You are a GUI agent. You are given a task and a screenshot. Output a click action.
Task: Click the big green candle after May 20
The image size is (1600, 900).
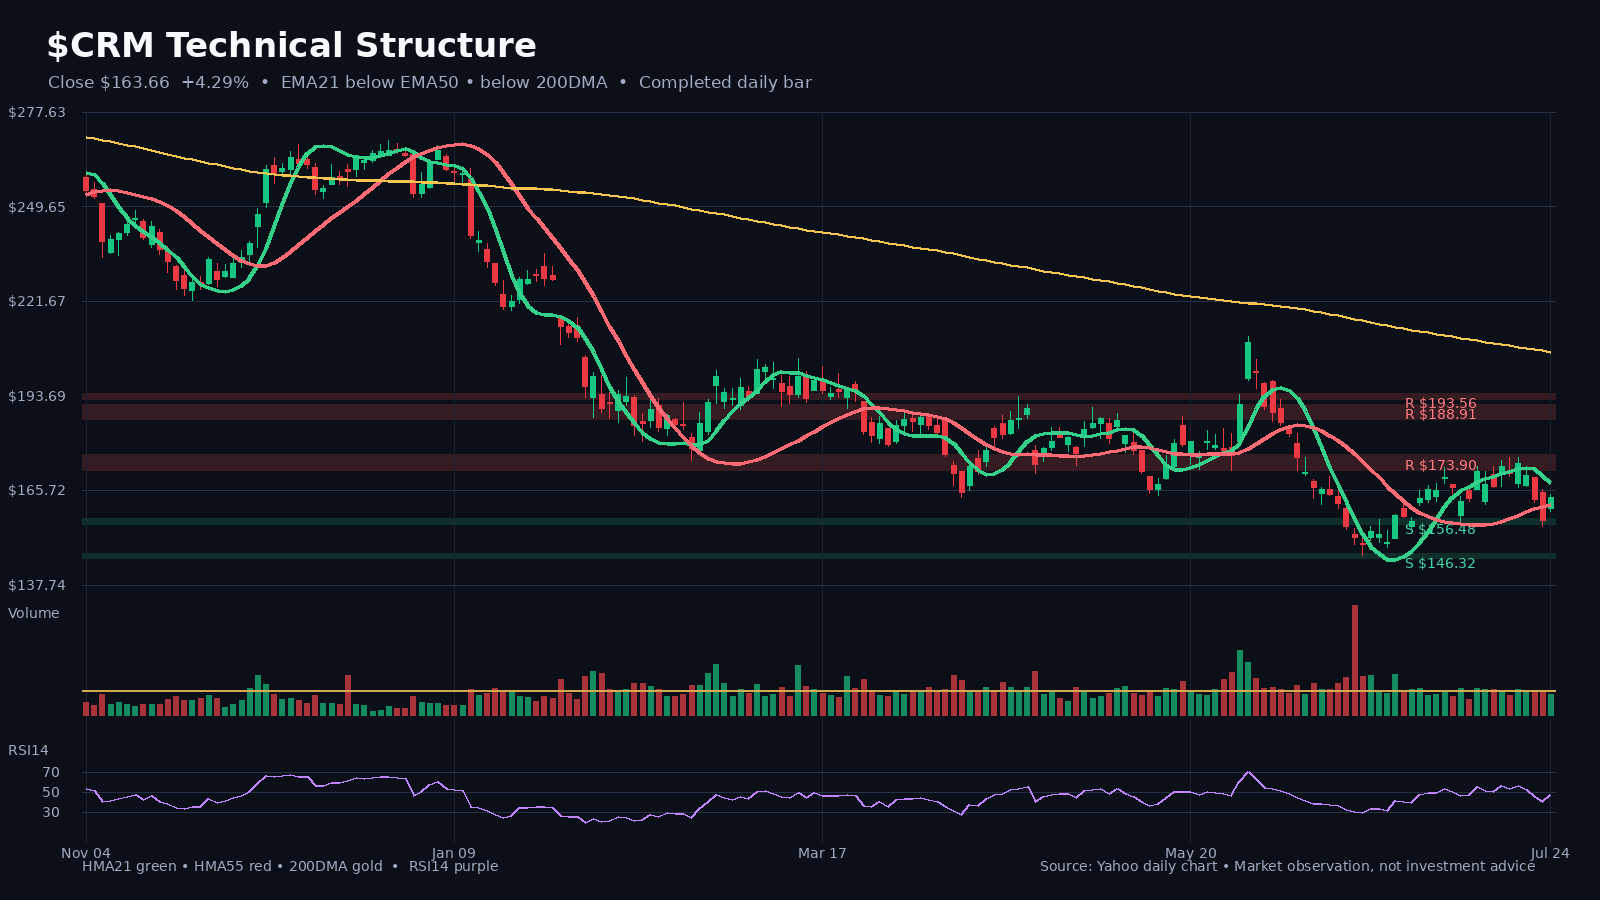point(1248,360)
